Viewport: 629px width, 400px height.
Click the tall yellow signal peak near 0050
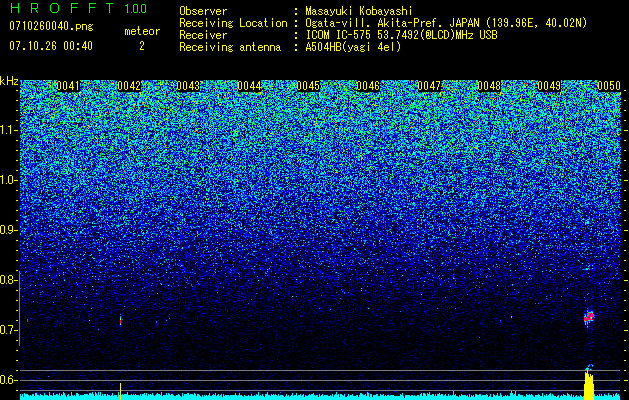click(588, 383)
